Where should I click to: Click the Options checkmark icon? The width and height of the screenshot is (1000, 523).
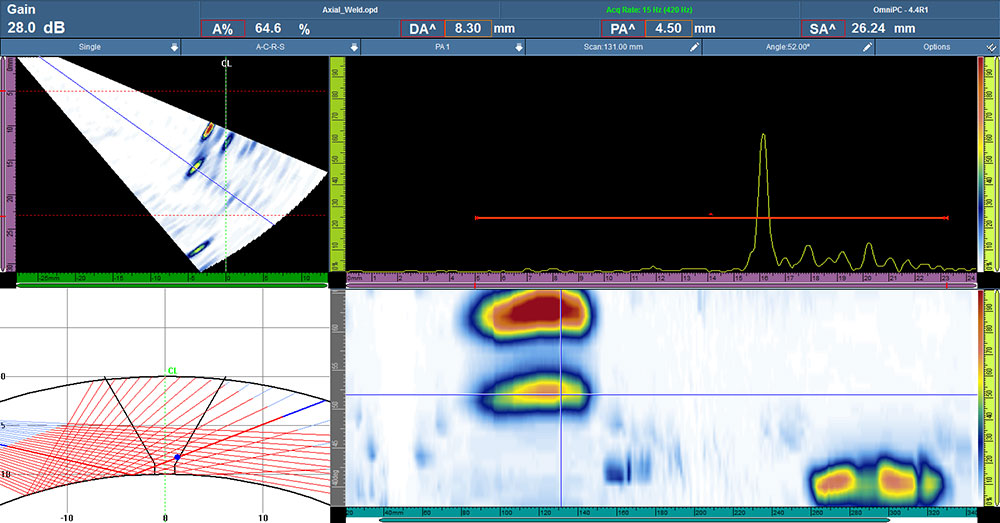pyautogui.click(x=986, y=47)
